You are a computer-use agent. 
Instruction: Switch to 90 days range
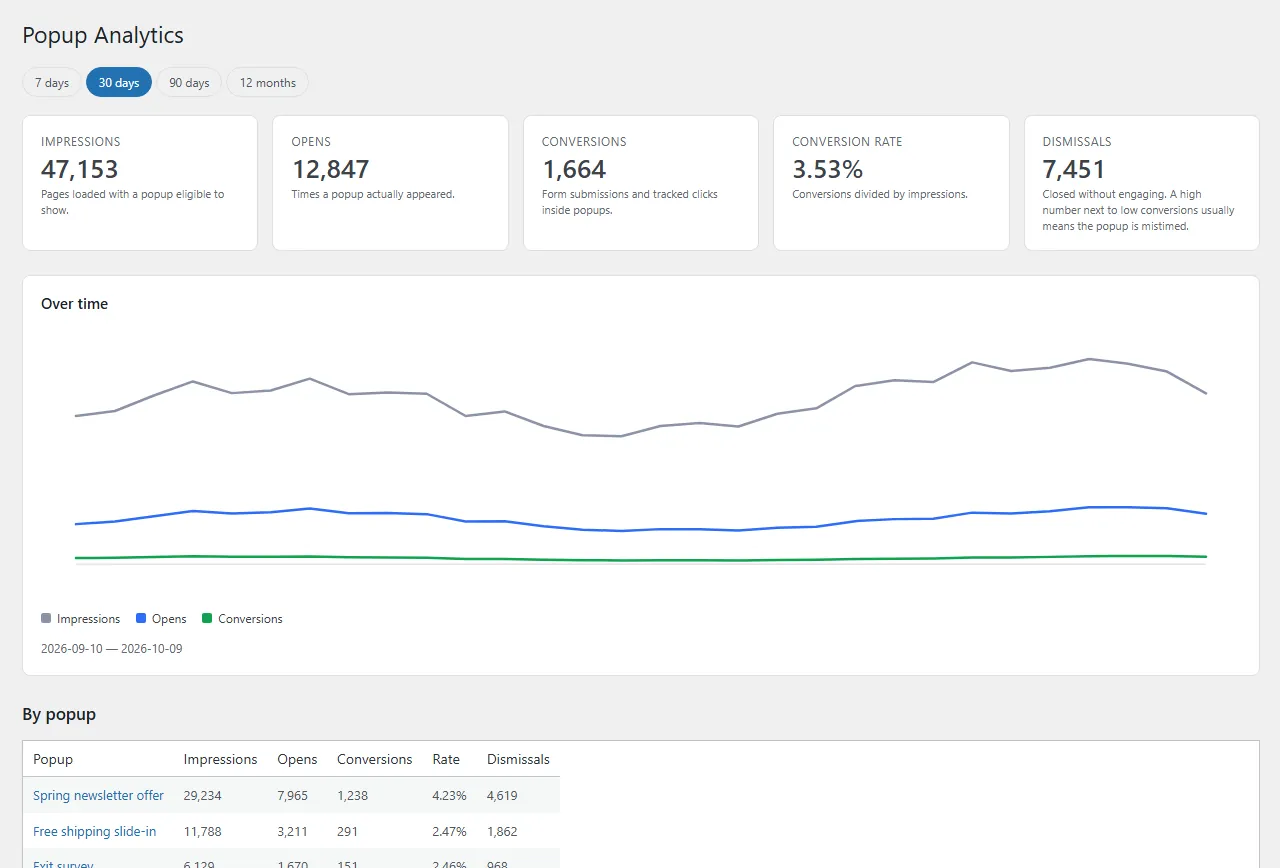189,83
